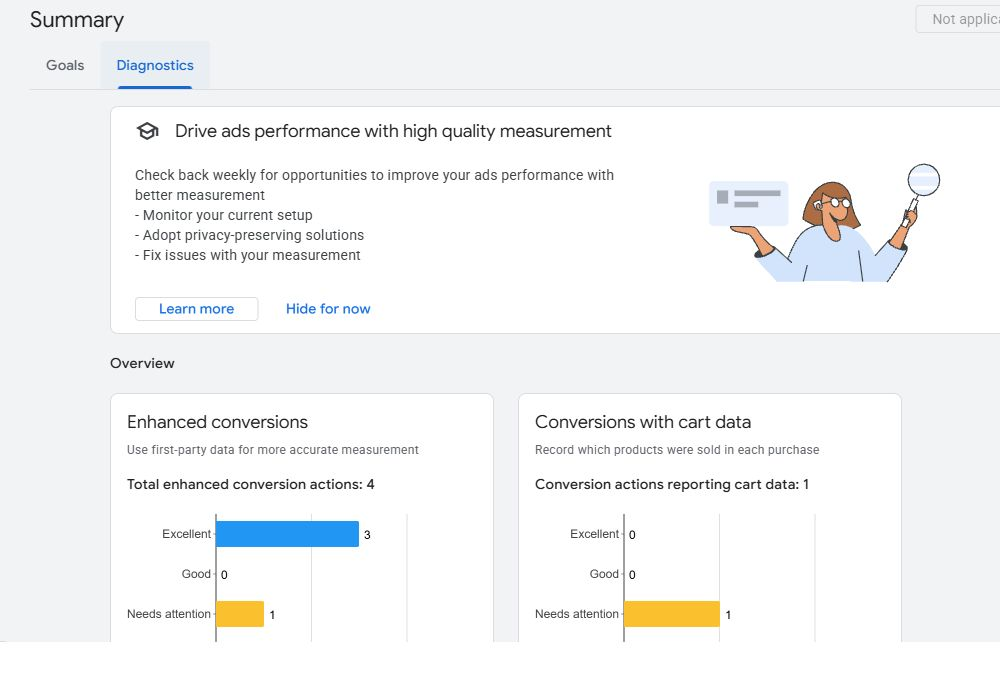Image resolution: width=1000 pixels, height=690 pixels.
Task: Click the Needs attention label in Enhanced conversions chart
Action: (169, 614)
